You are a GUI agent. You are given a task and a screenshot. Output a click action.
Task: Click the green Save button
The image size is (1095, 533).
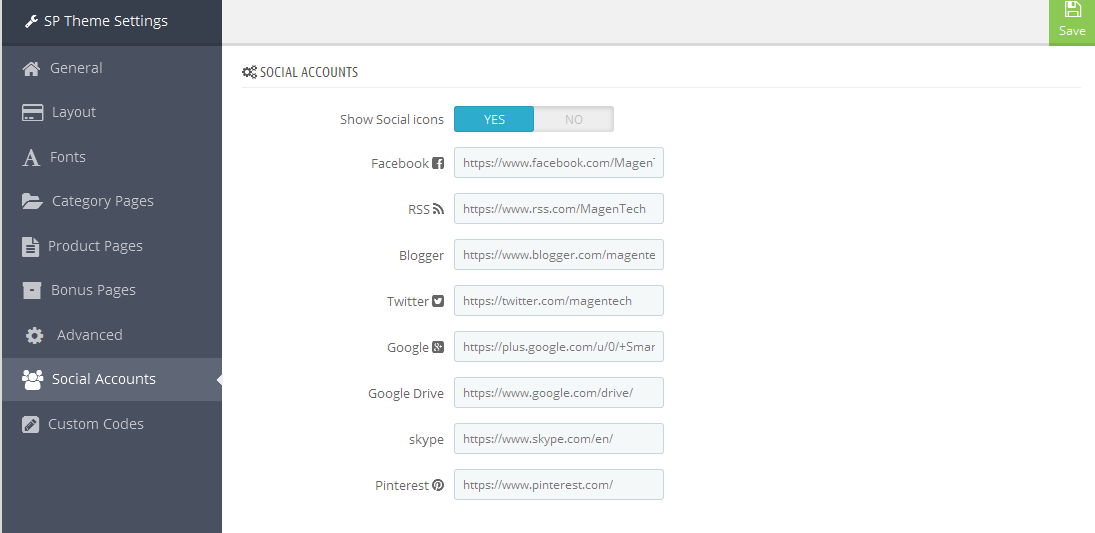pos(1072,22)
